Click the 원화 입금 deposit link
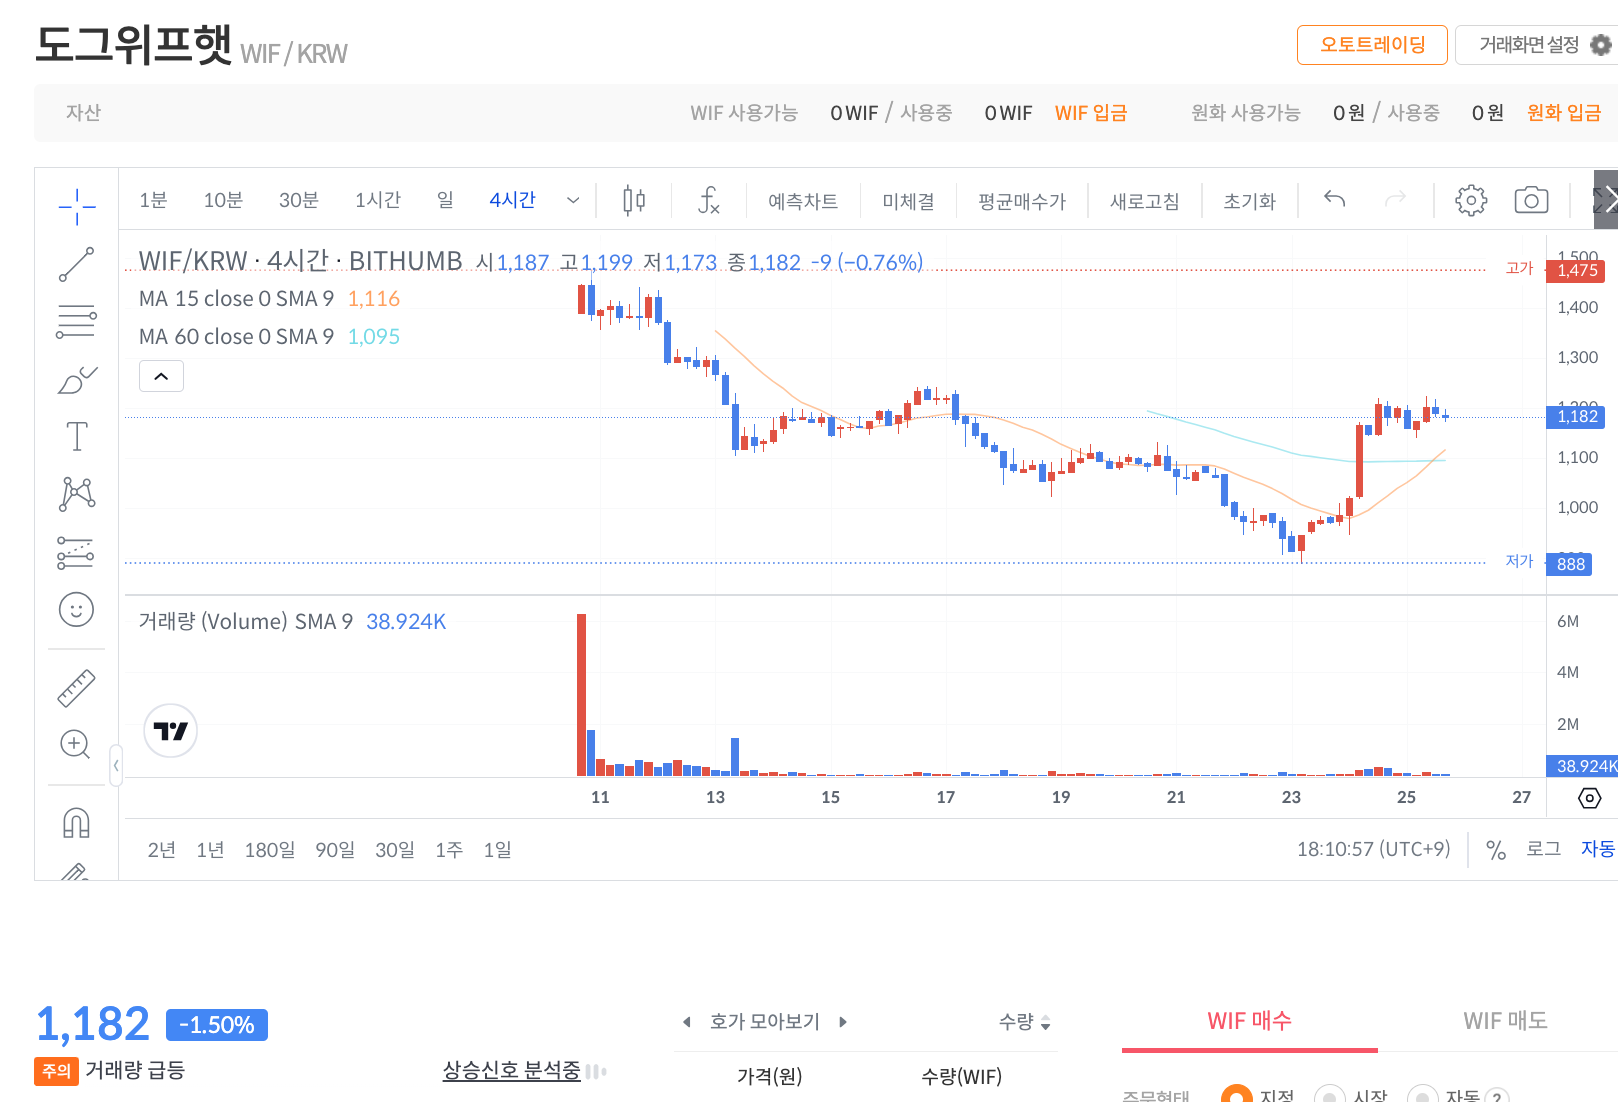The width and height of the screenshot is (1618, 1102). pos(1564,113)
